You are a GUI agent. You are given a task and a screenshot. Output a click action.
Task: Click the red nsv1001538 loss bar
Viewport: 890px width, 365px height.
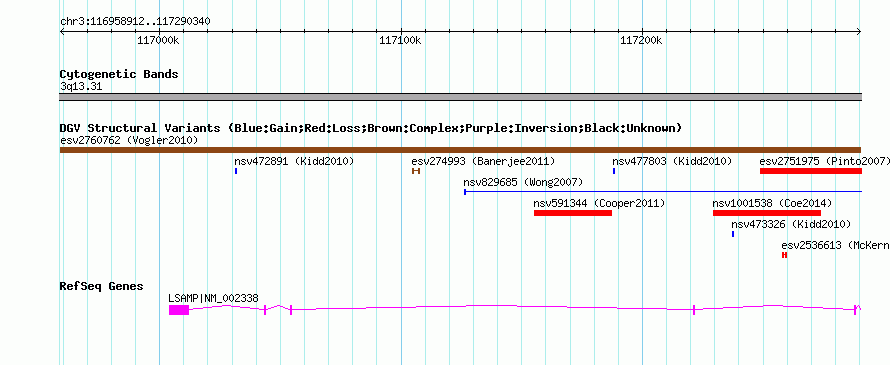(767, 213)
